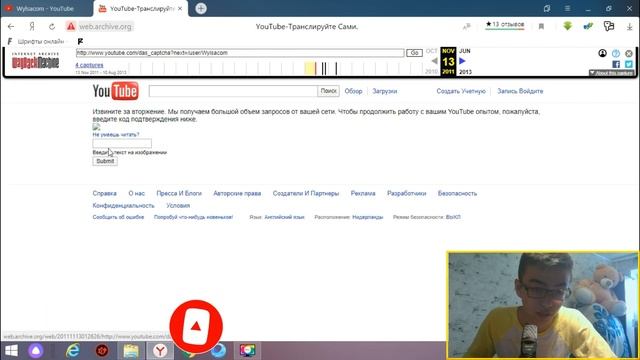This screenshot has height=360, width=640.
Task: Click the Wayback Machine URL field
Action: (240, 53)
